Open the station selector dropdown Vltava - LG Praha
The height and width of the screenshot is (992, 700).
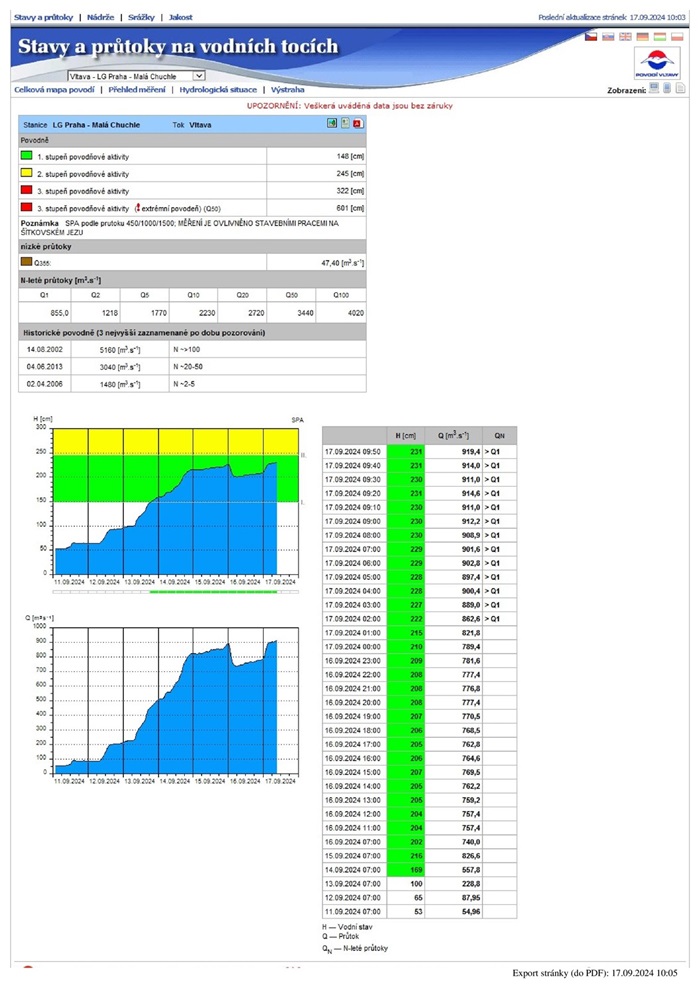click(137, 76)
